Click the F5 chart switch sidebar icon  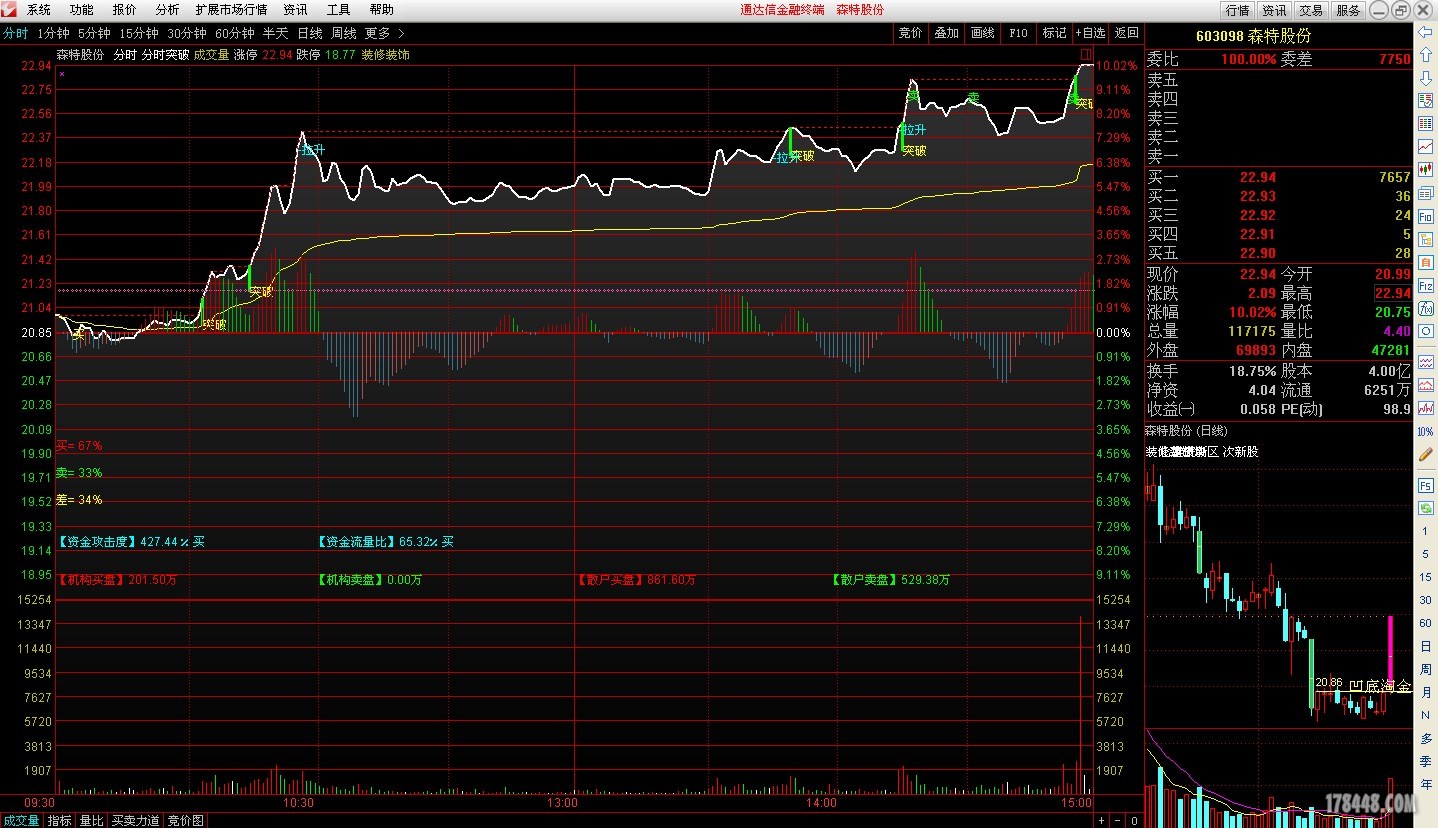pyautogui.click(x=1425, y=485)
